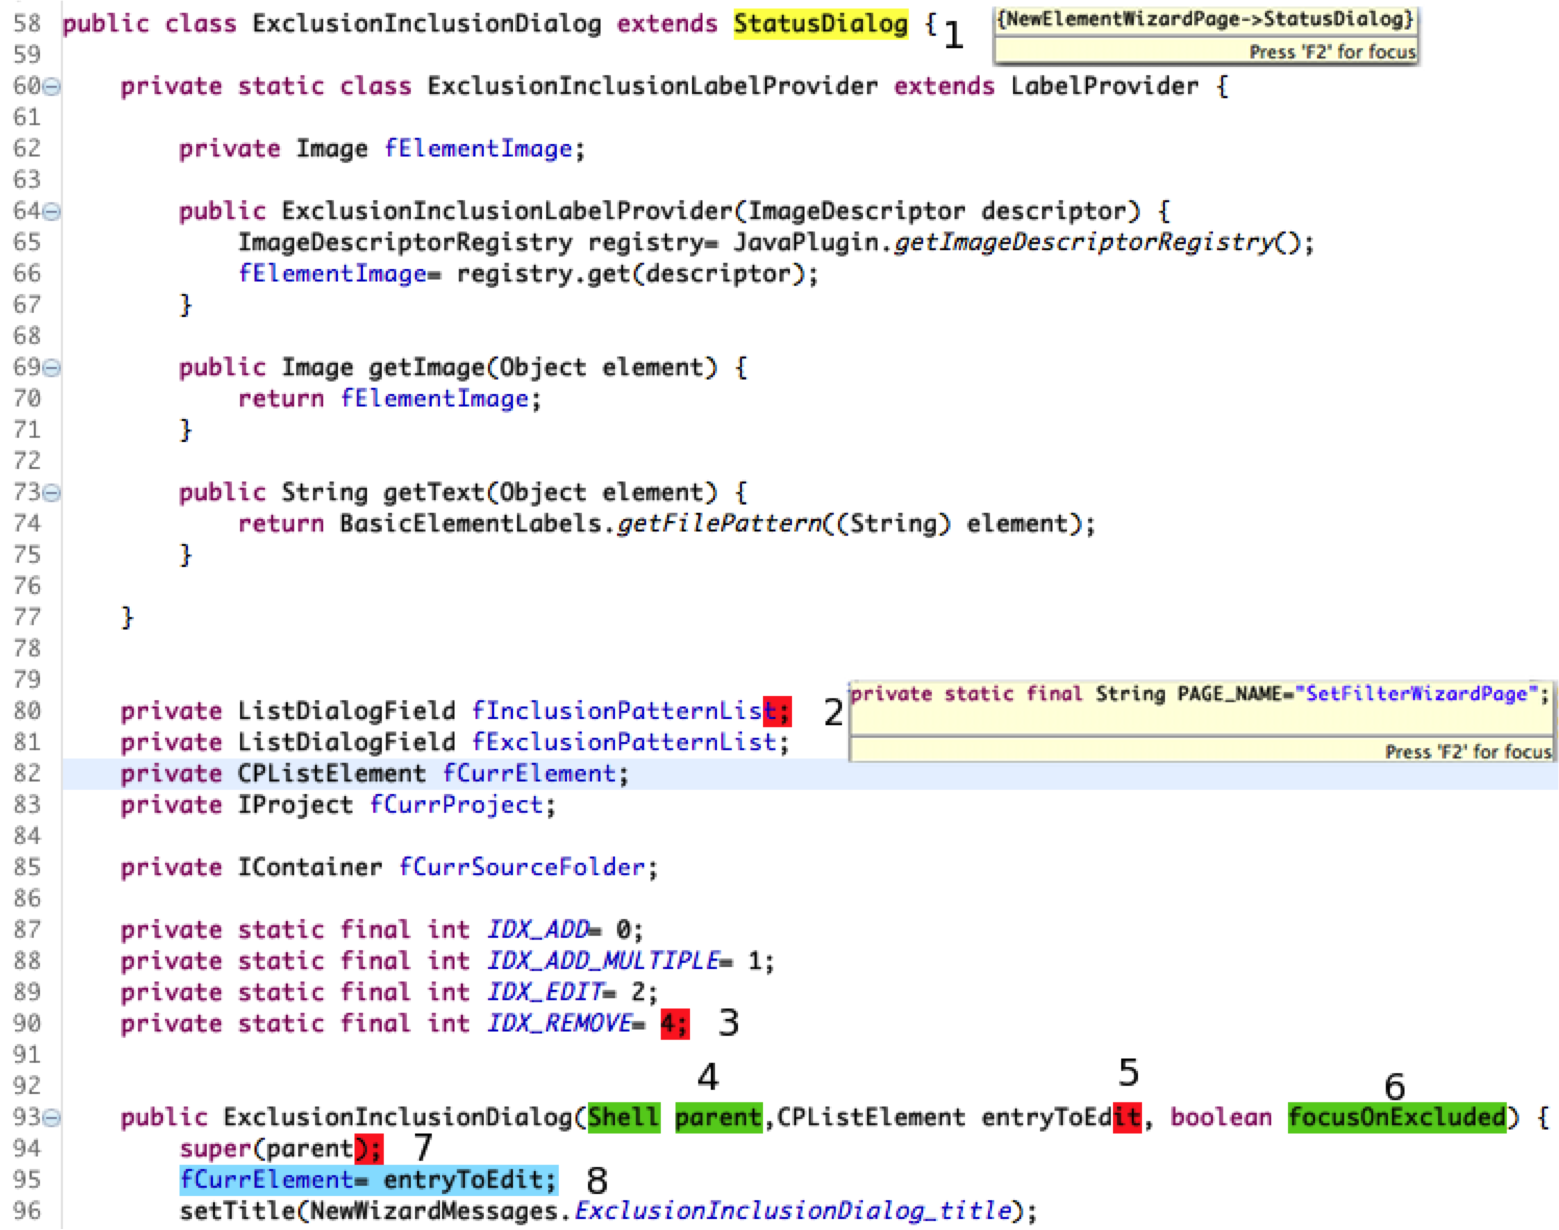
Task: Click the IDX_ADD_MULTIPLE constant name
Action: point(602,961)
